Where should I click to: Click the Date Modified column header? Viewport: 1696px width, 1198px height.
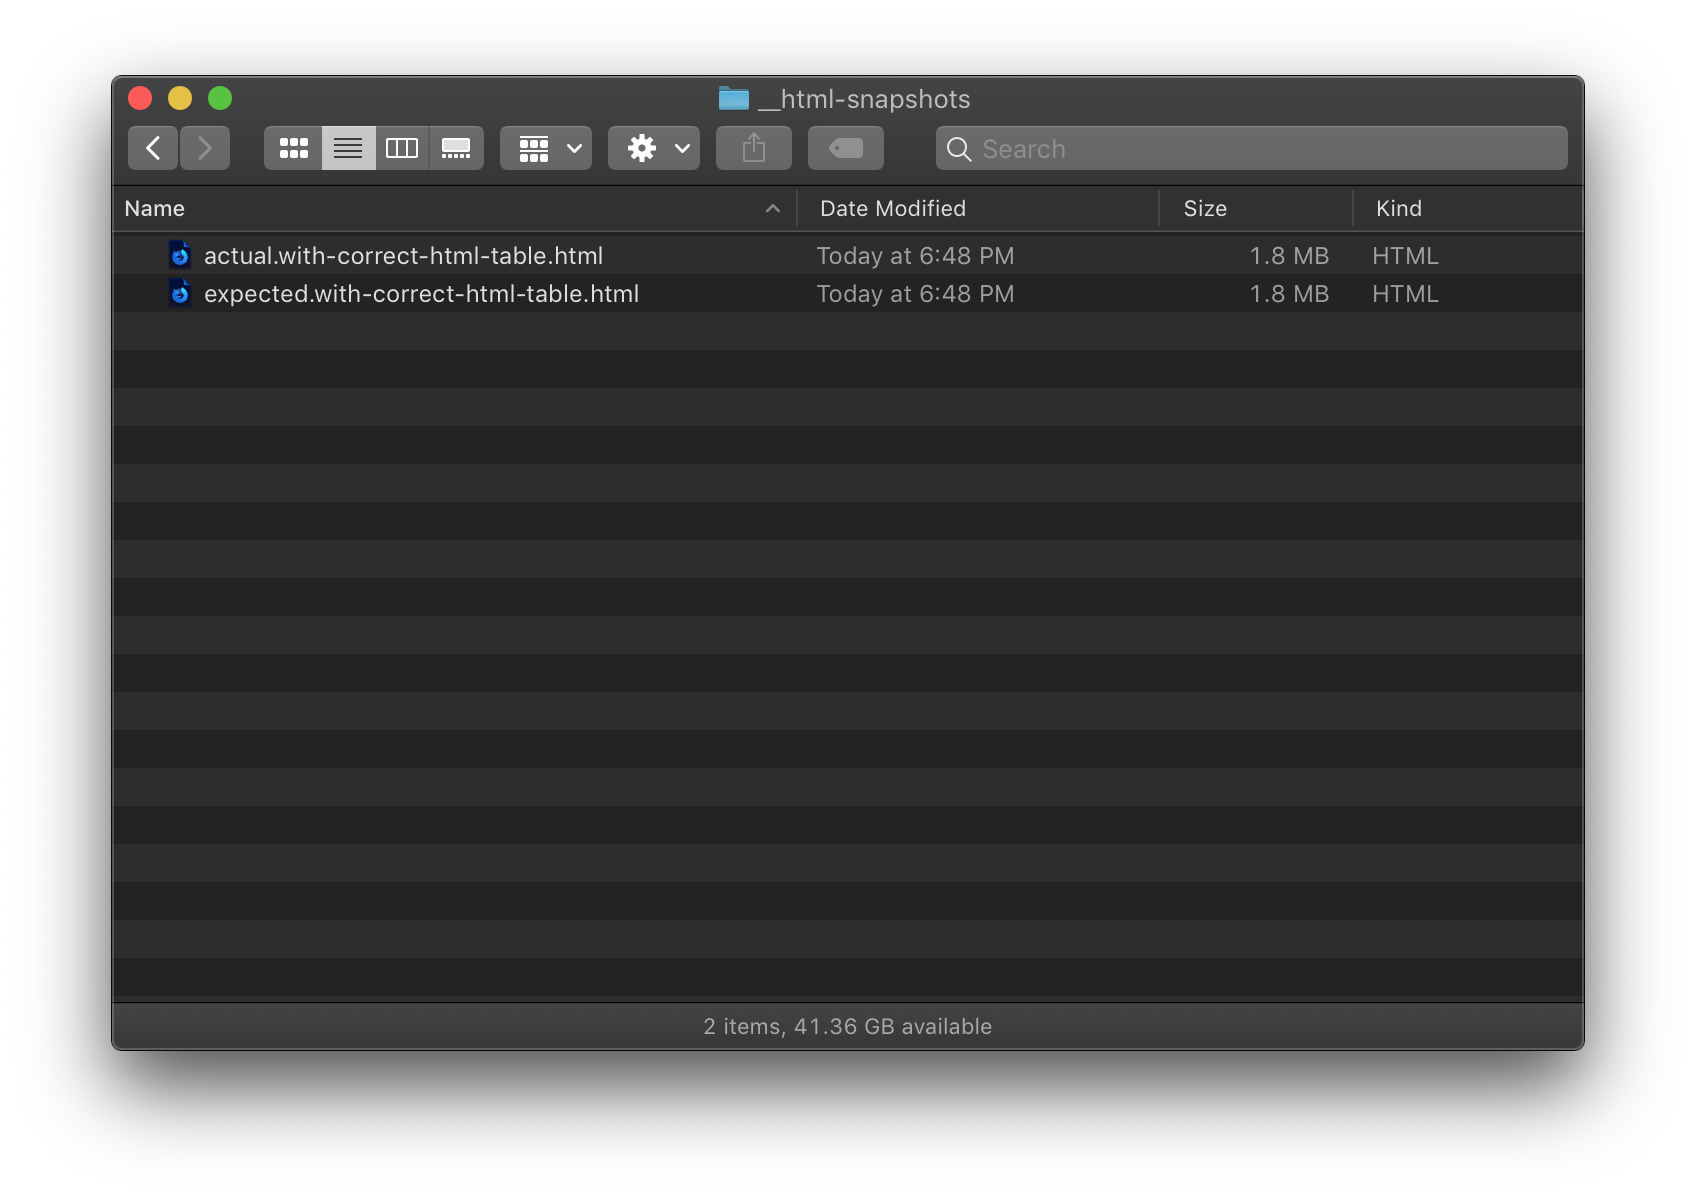click(x=892, y=208)
